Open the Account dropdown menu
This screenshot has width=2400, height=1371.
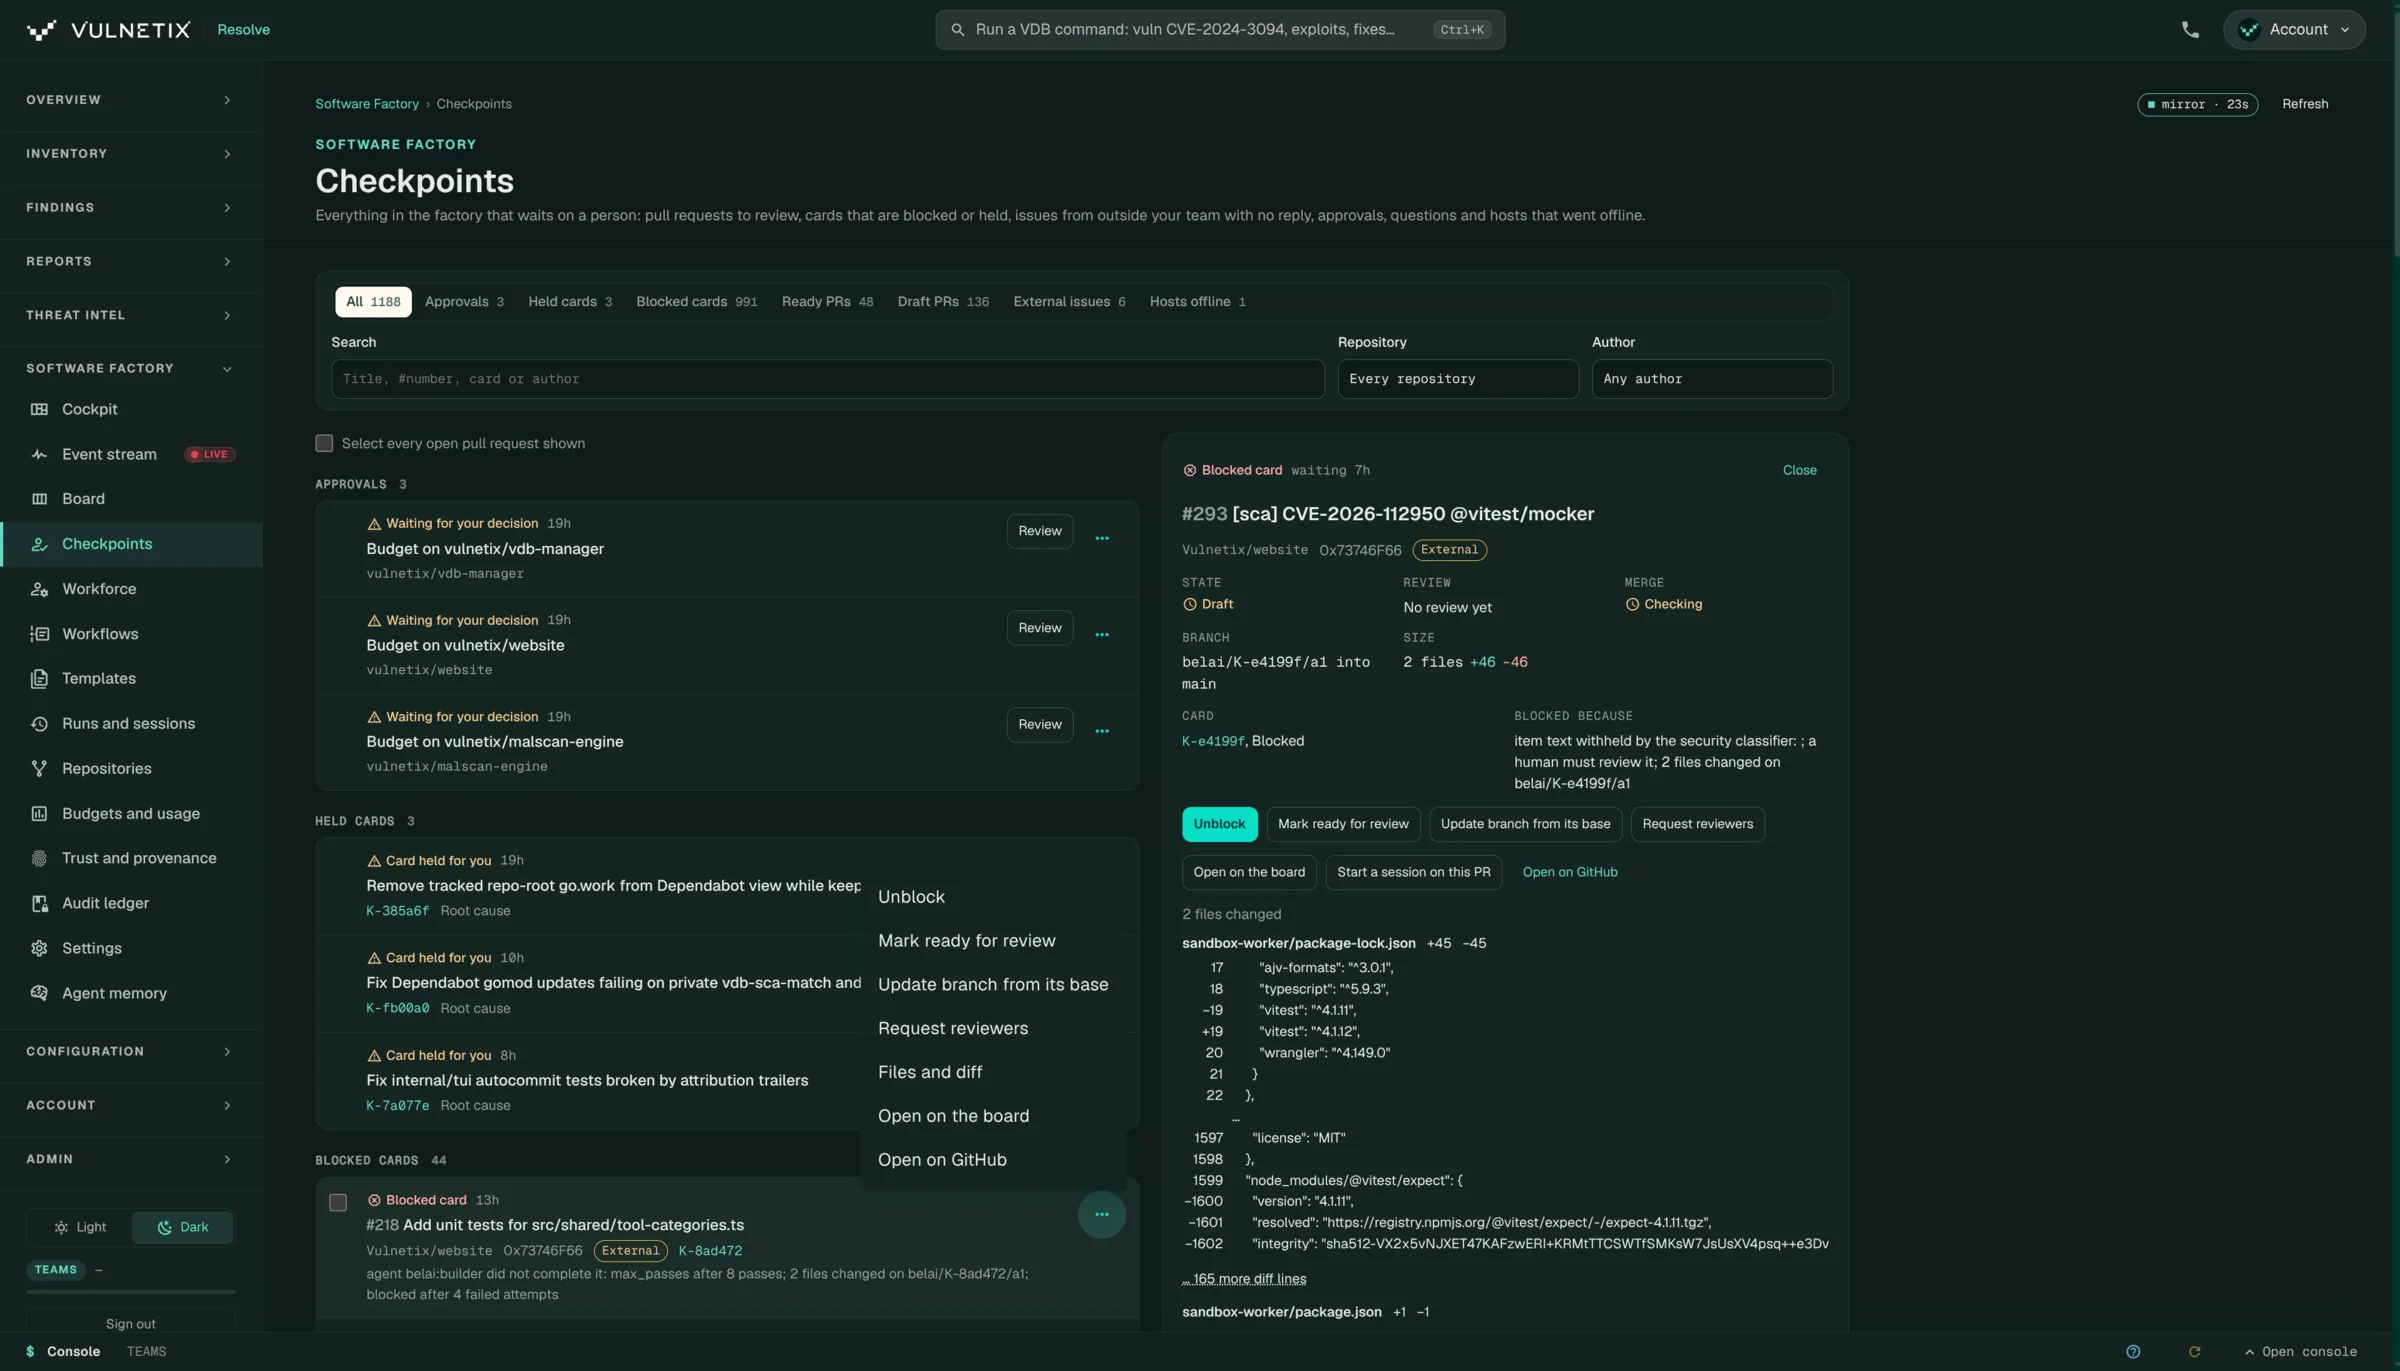click(2294, 30)
